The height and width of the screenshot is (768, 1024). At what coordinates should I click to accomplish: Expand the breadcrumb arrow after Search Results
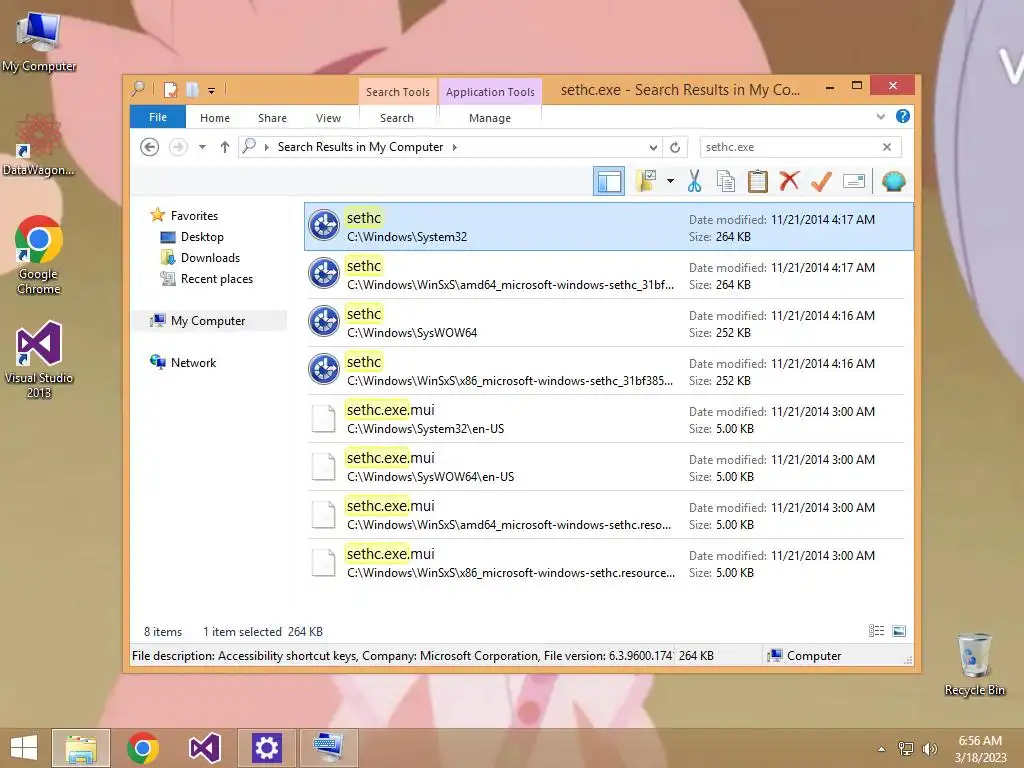click(455, 148)
